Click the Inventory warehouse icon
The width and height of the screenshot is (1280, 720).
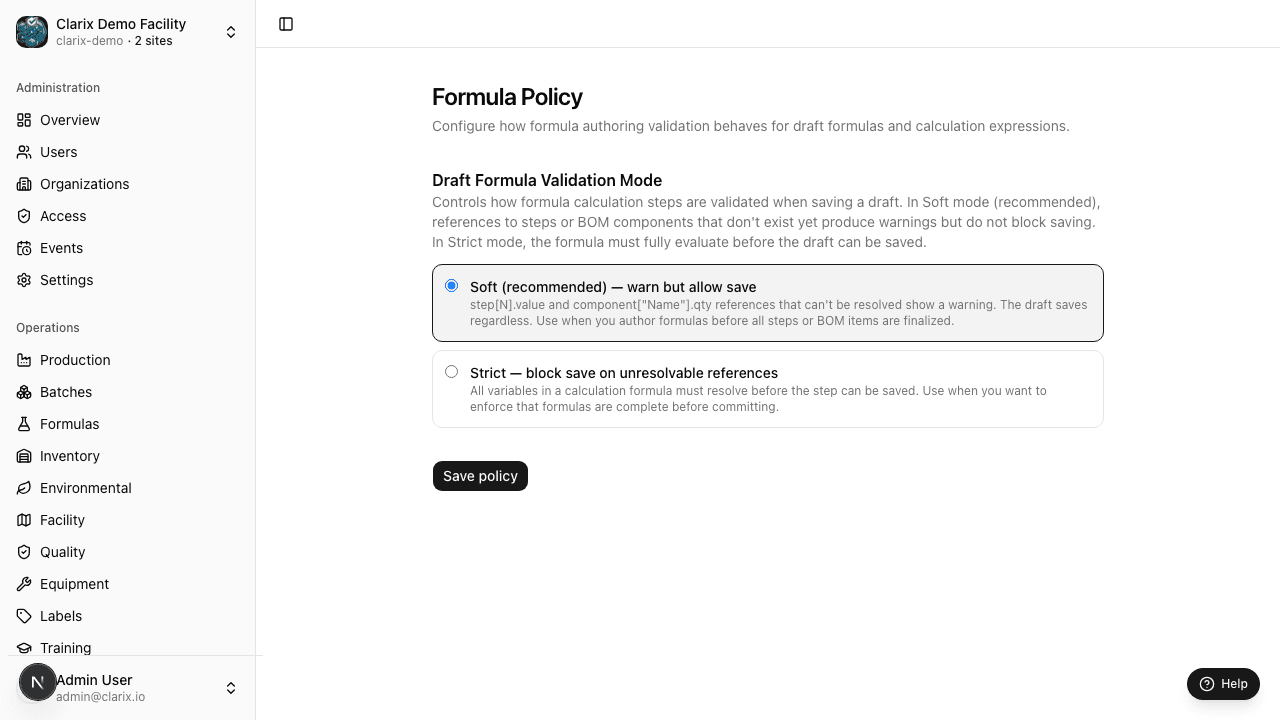coord(24,456)
